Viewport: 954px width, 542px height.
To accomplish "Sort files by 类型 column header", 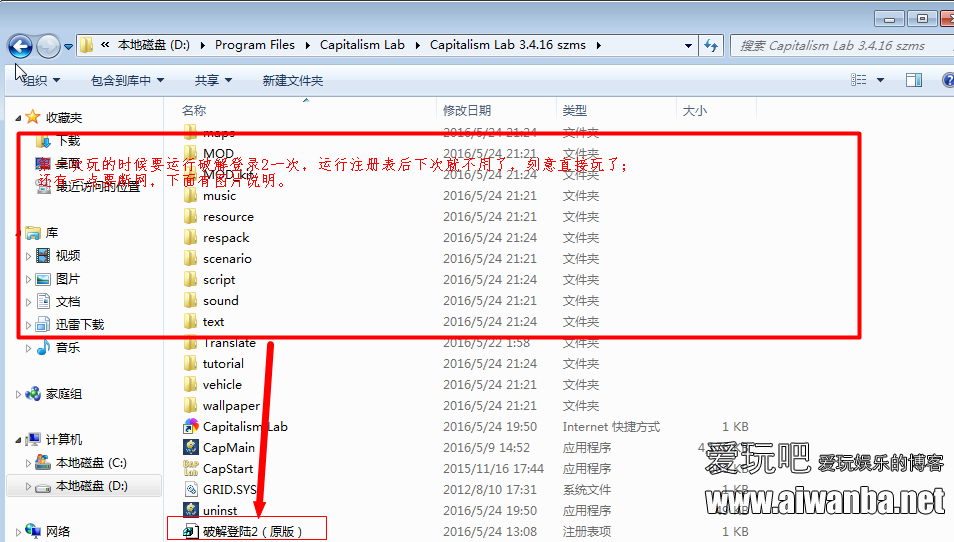I will click(574, 110).
